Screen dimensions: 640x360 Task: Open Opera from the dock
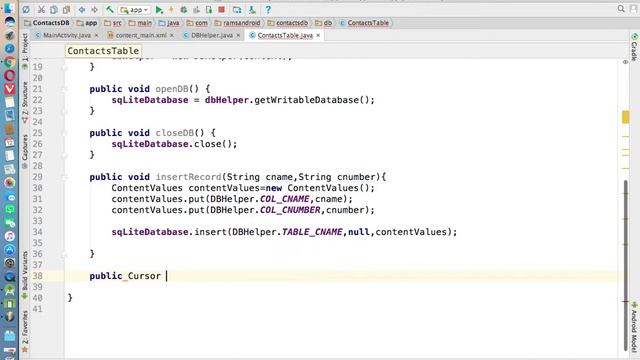(x=9, y=76)
